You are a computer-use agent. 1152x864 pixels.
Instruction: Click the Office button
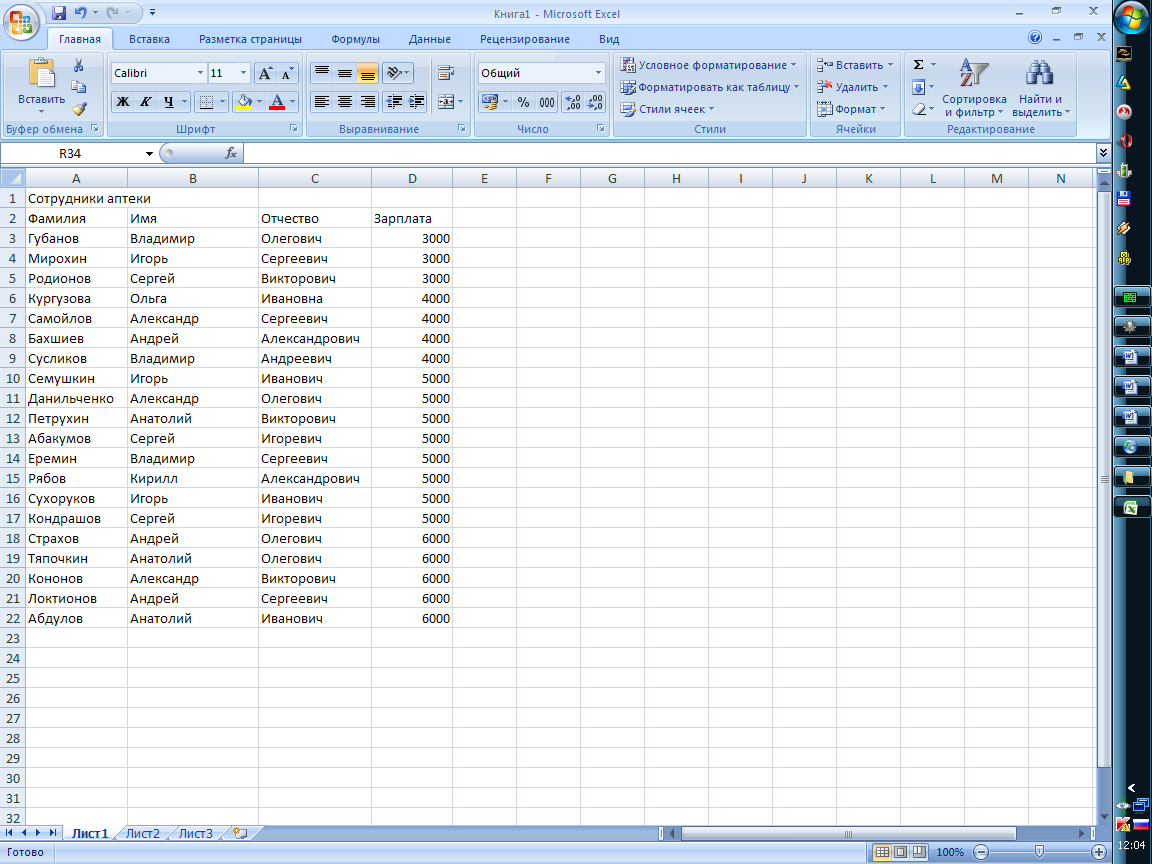click(x=21, y=22)
